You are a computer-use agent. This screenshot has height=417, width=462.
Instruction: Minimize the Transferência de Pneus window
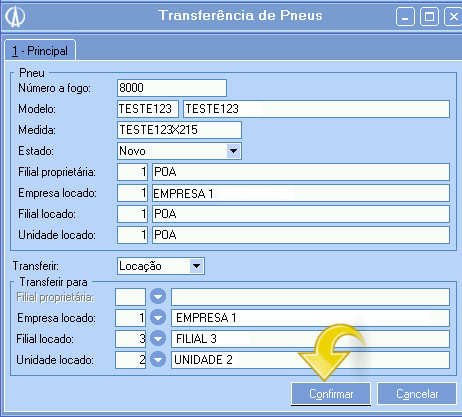[x=405, y=17]
